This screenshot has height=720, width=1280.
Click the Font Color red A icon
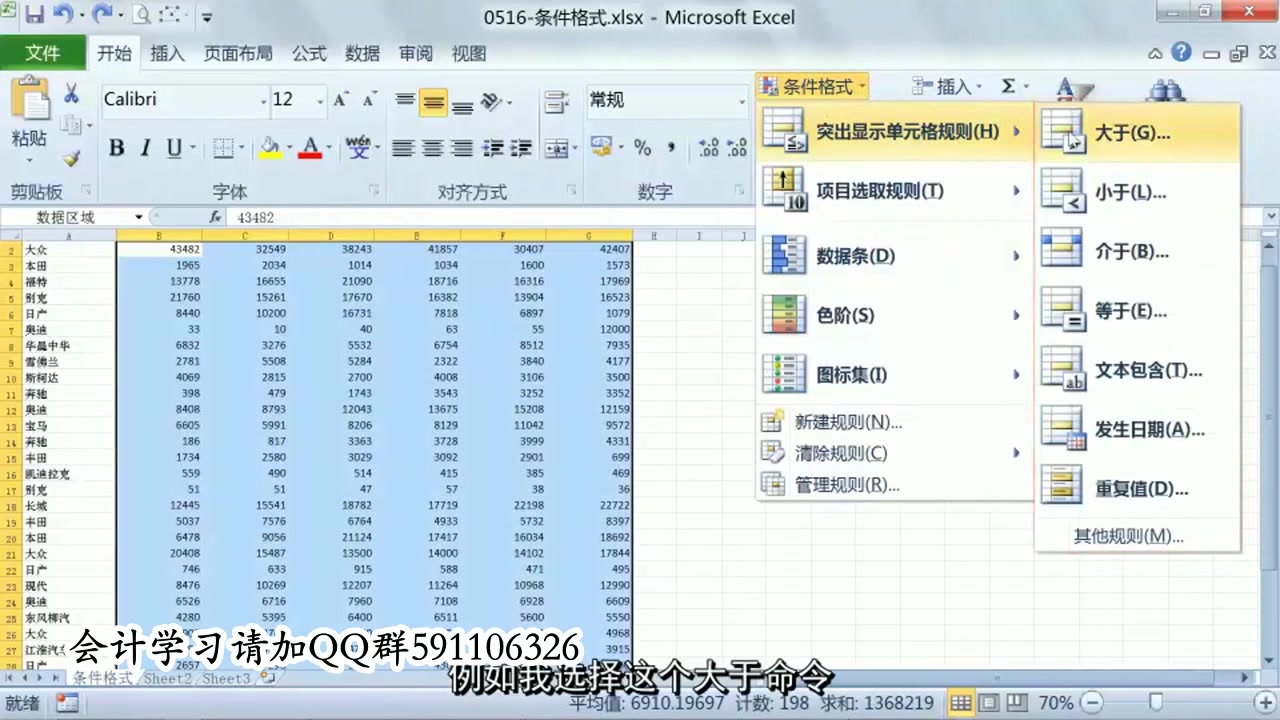(310, 148)
